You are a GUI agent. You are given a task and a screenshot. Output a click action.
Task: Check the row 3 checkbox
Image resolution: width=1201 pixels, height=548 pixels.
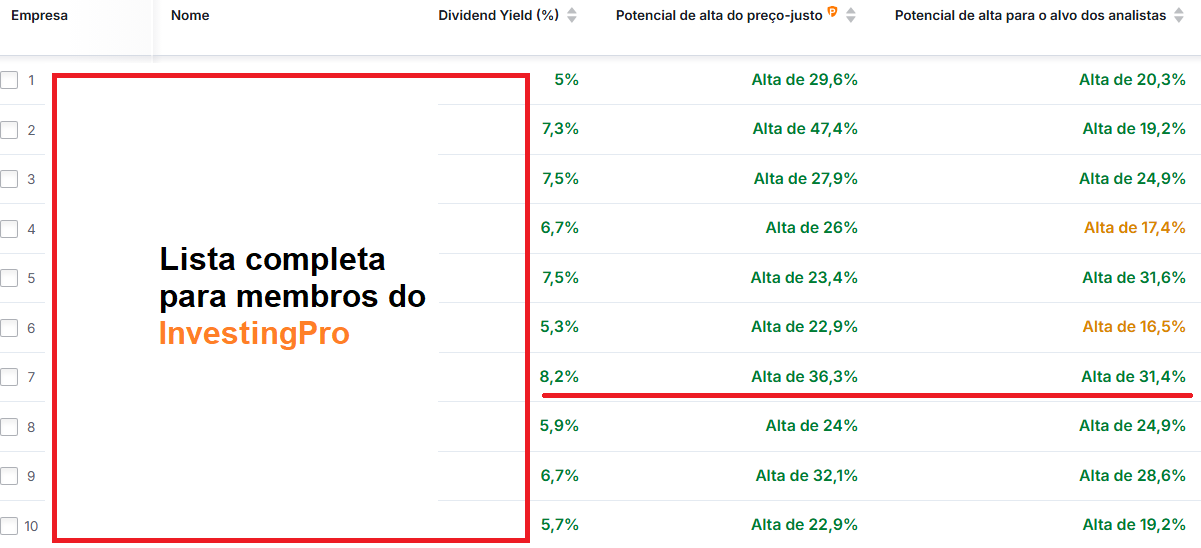(x=10, y=179)
